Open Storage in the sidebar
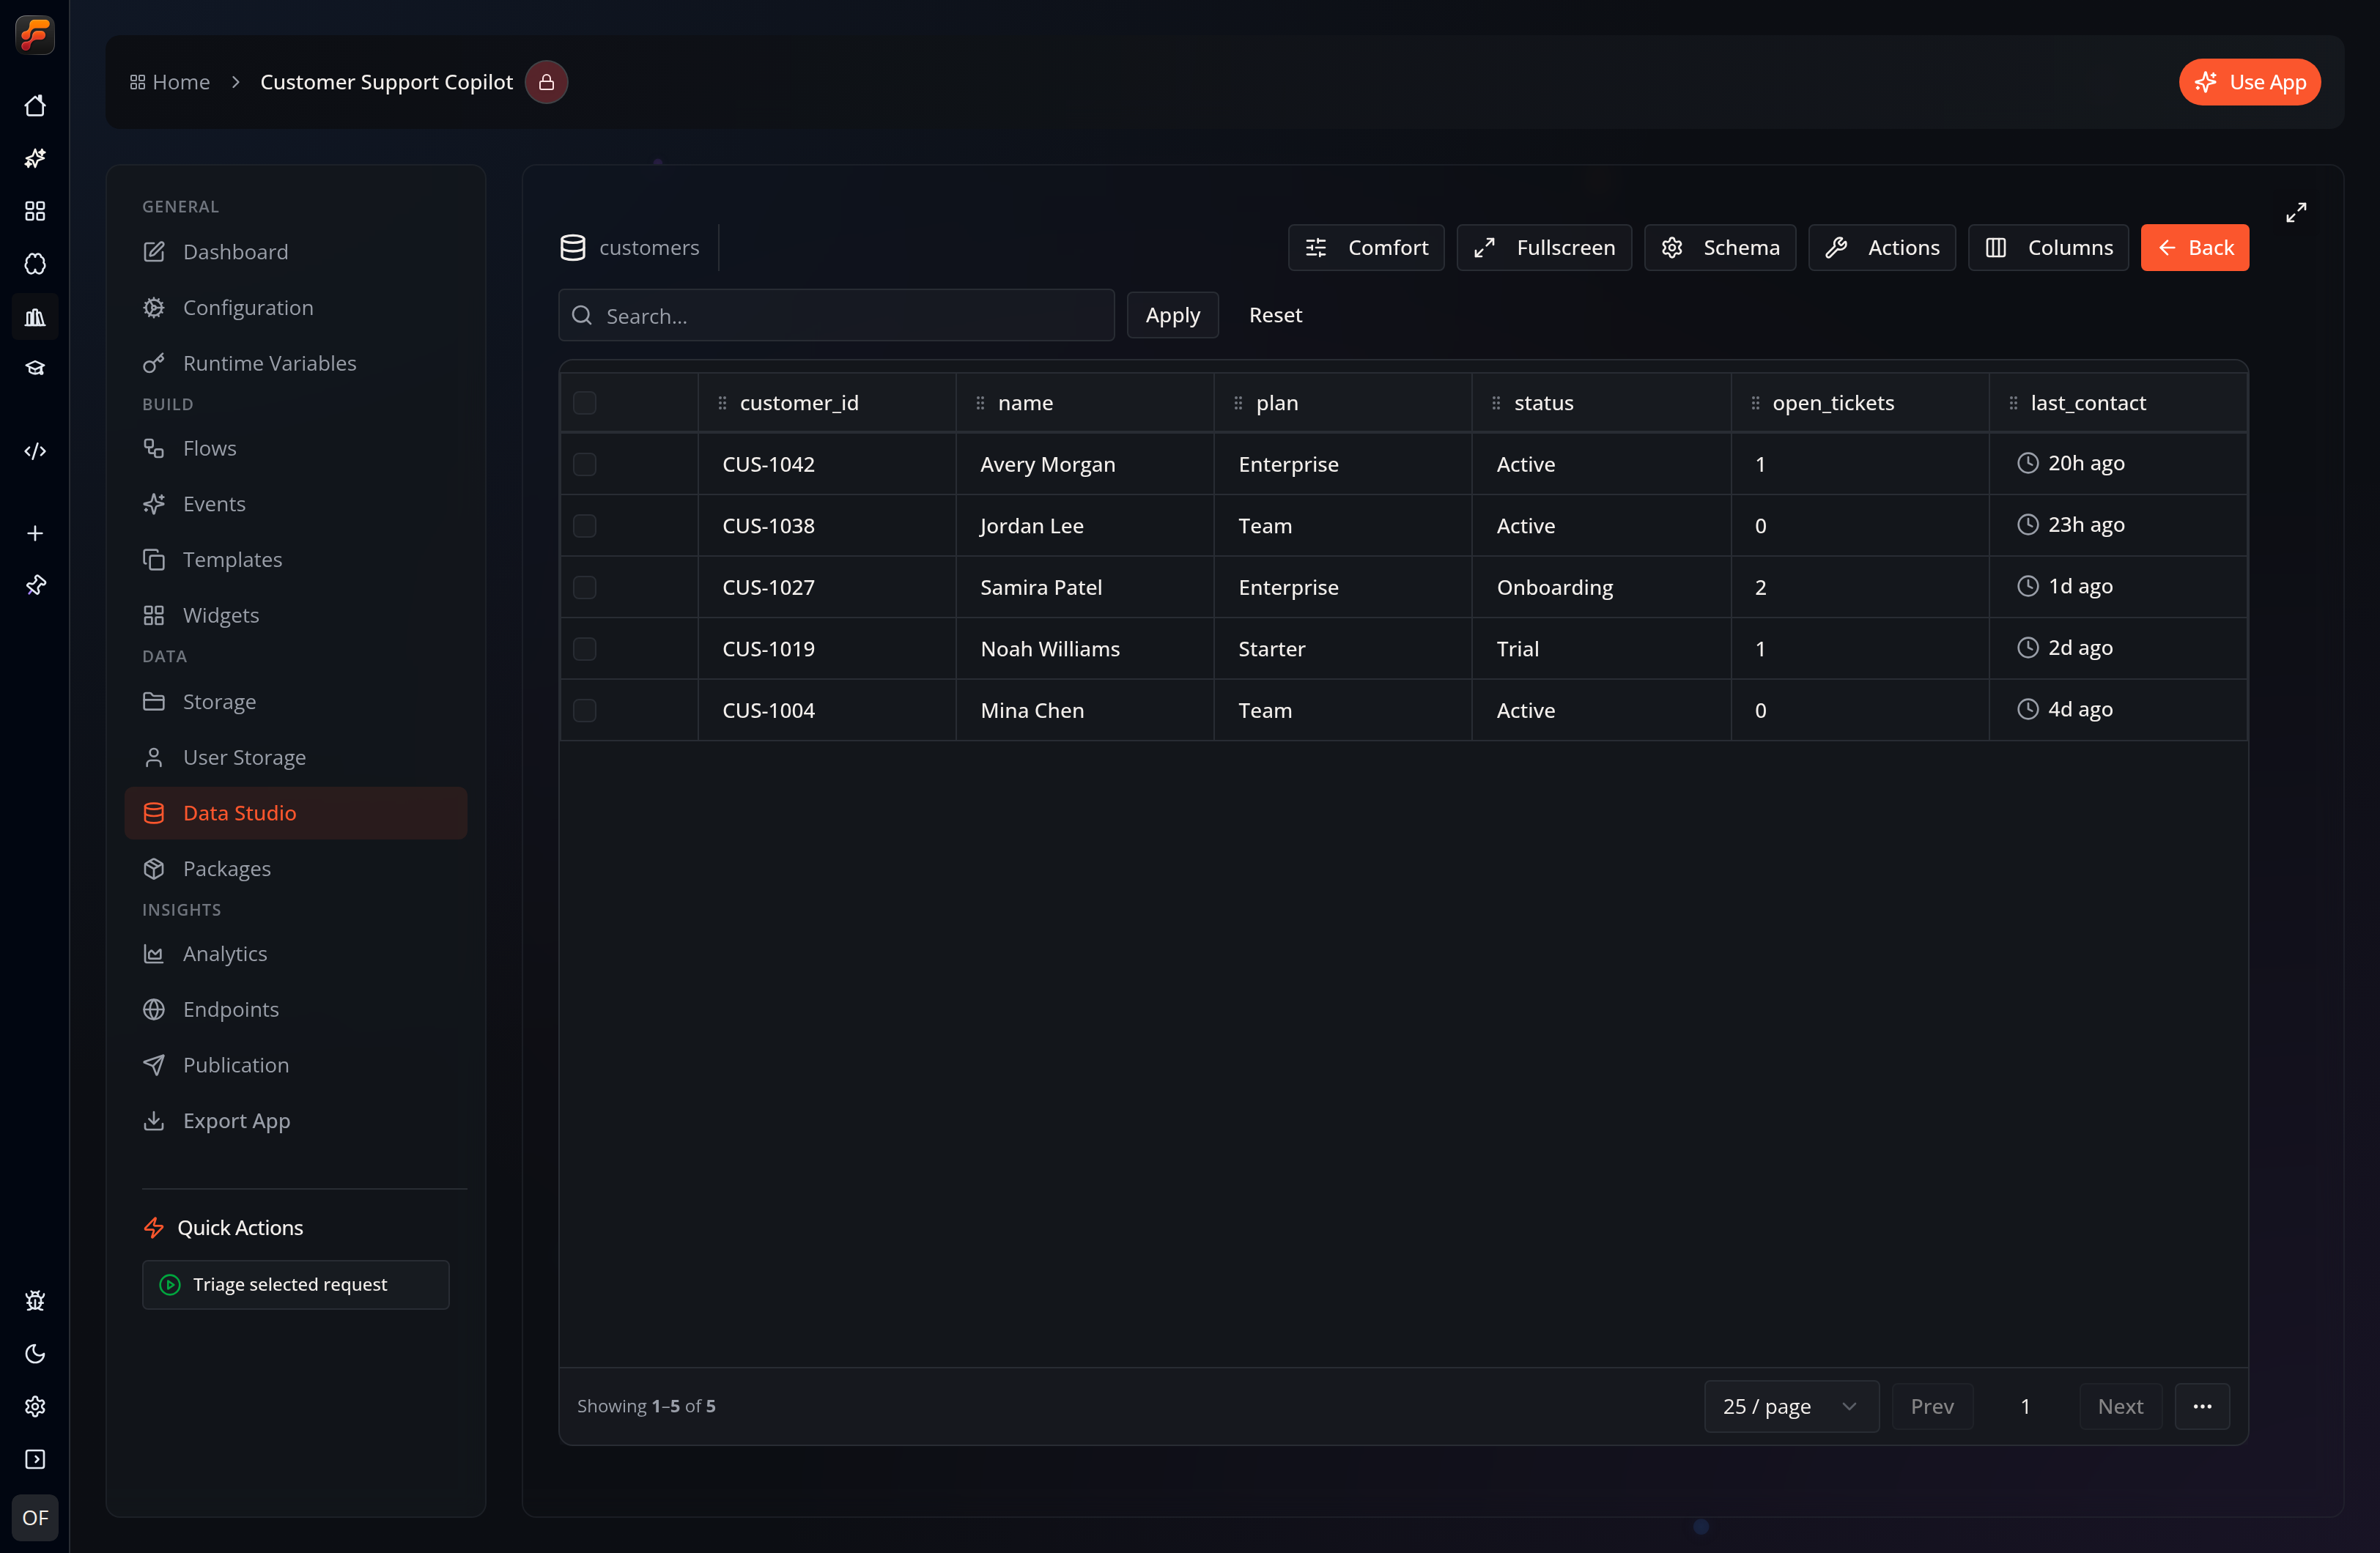 [x=295, y=702]
